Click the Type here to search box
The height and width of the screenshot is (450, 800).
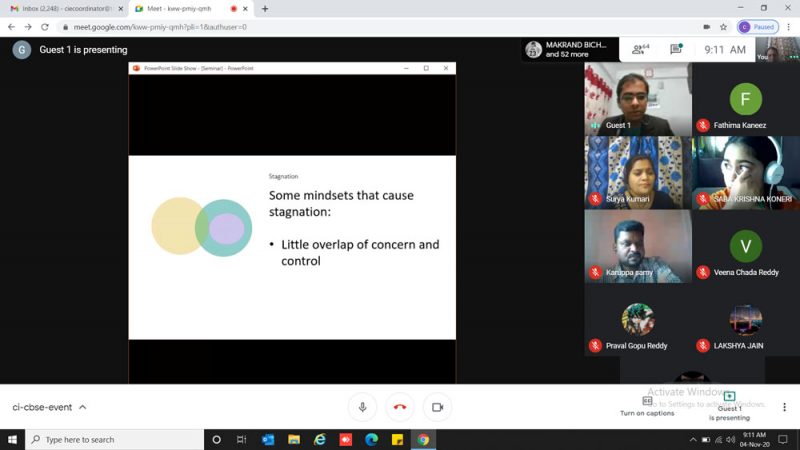[x=114, y=439]
